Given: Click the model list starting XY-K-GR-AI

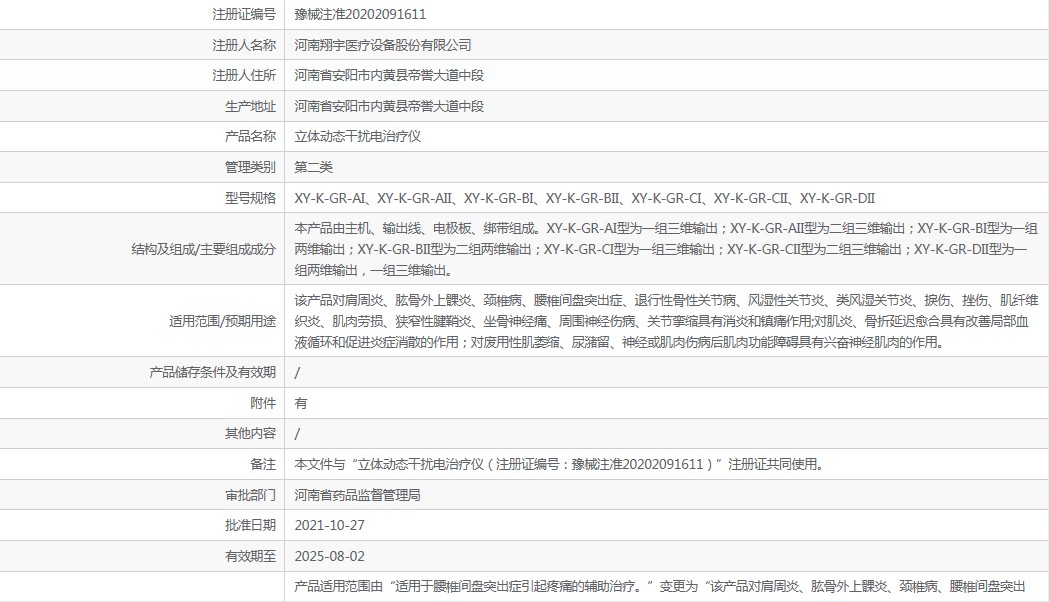Looking at the screenshot, I should pyautogui.click(x=585, y=198).
